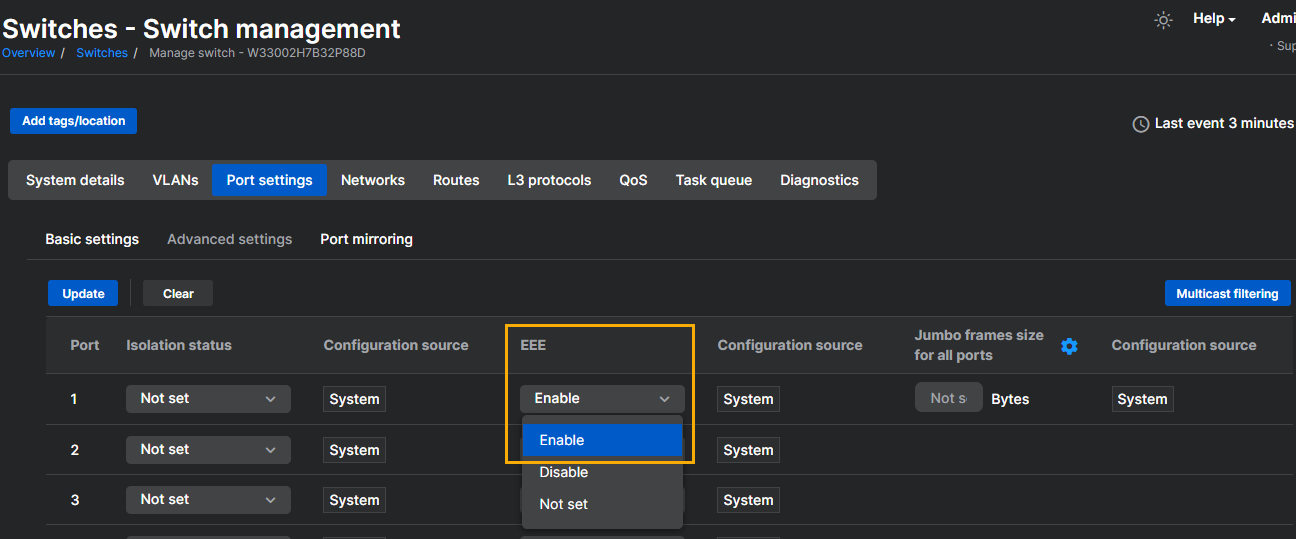Follow the Overview breadcrumb link
The height and width of the screenshot is (539, 1296).
point(28,53)
